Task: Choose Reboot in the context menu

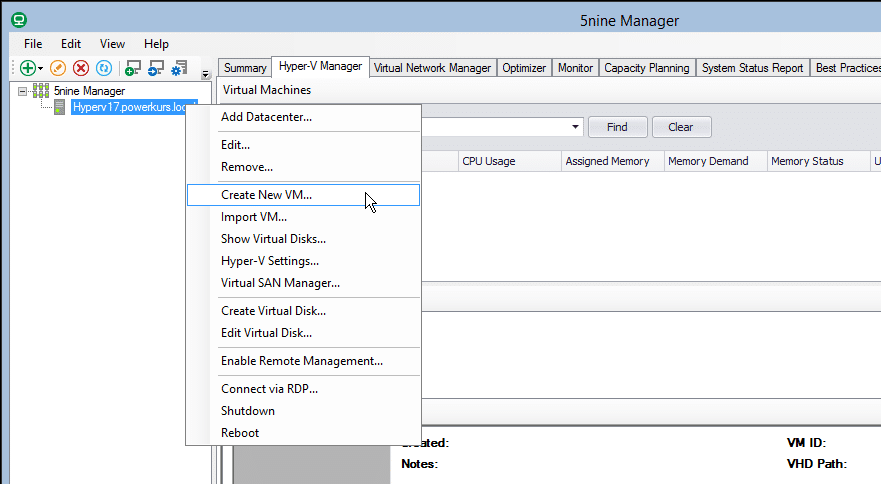Action: pos(303,433)
